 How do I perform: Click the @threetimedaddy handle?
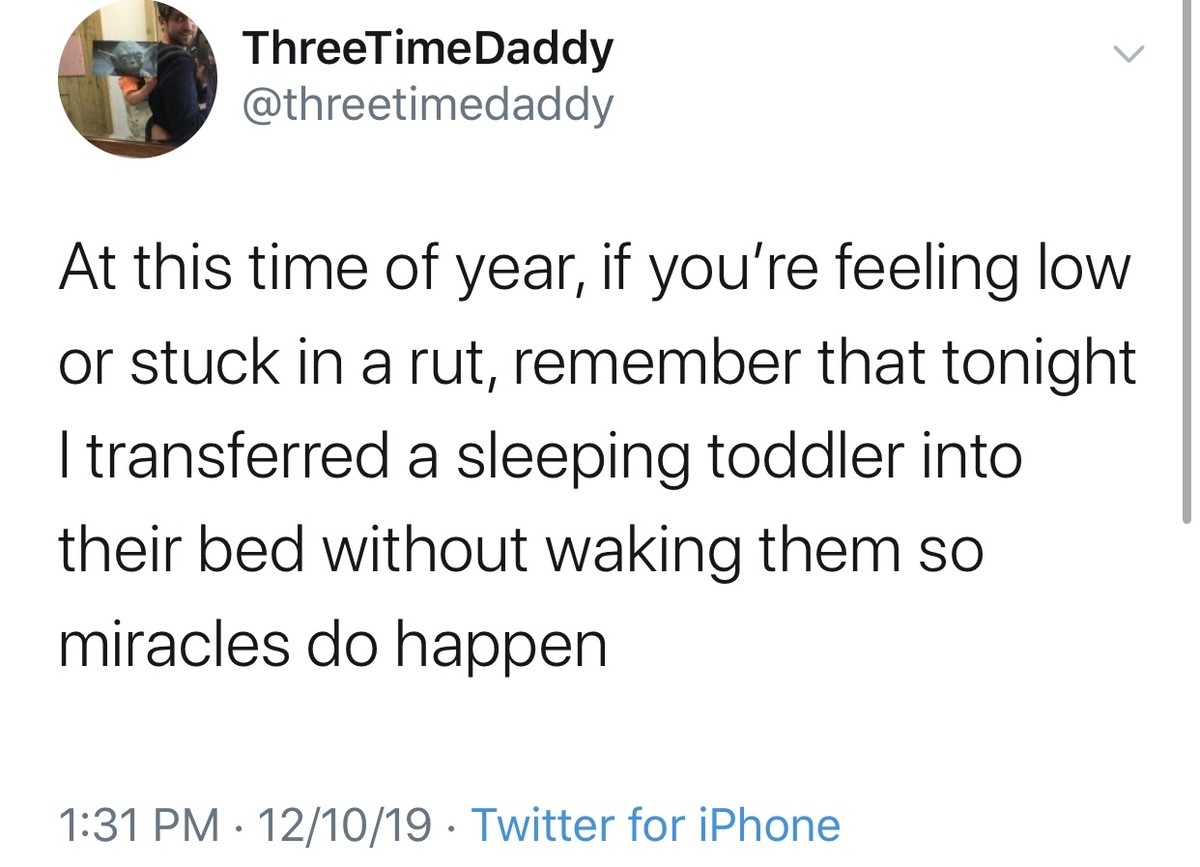click(x=427, y=105)
